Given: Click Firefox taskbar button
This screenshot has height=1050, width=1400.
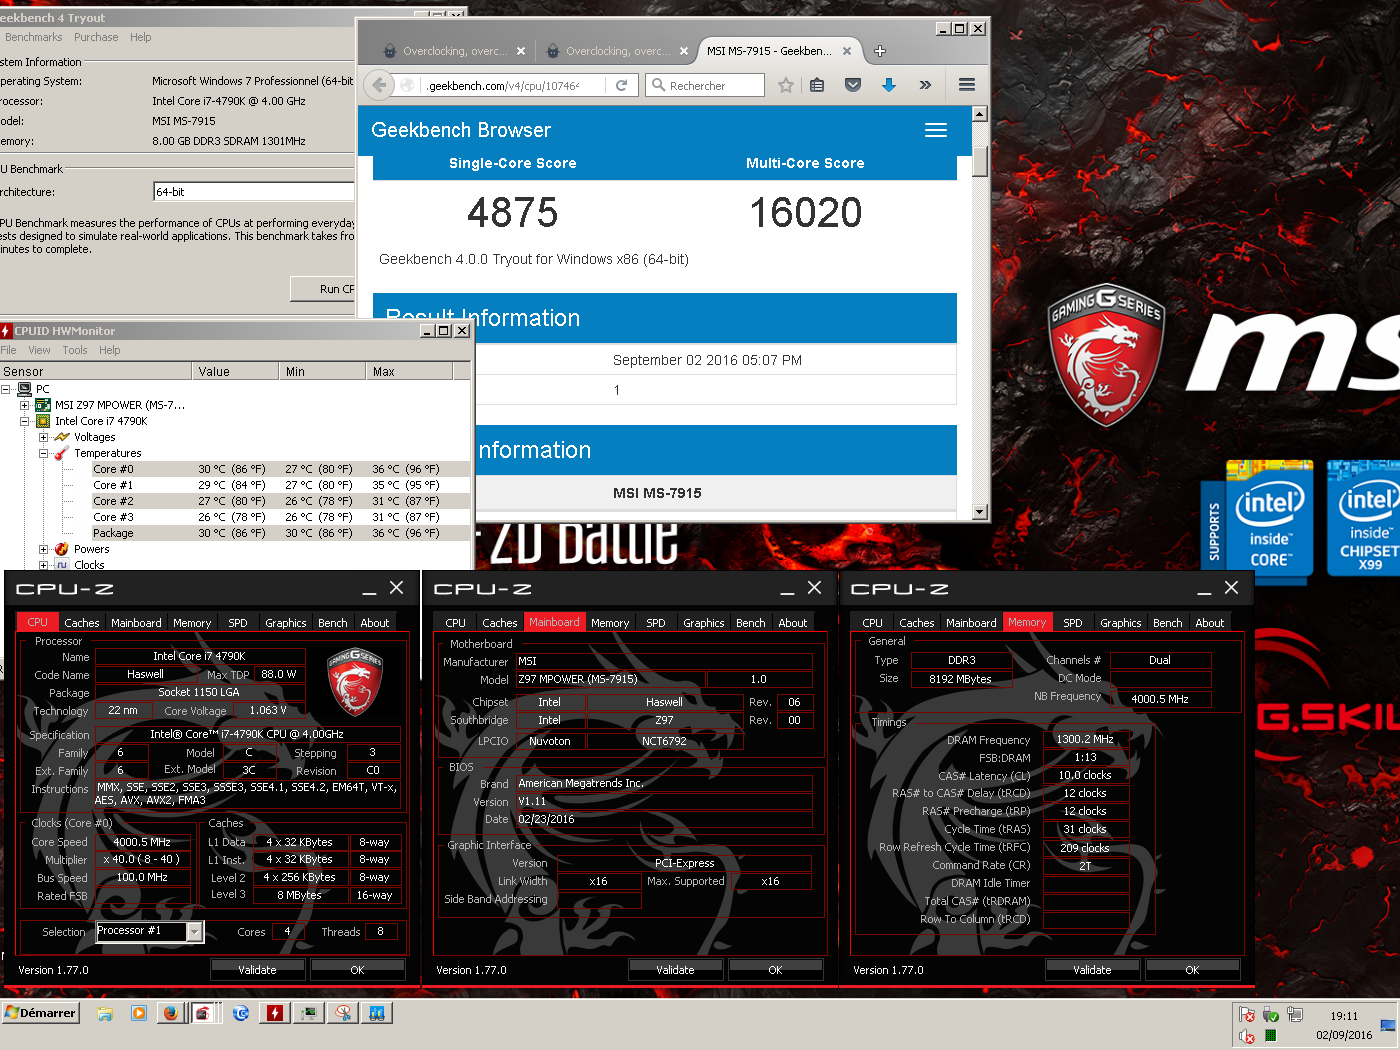Looking at the screenshot, I should [171, 1013].
